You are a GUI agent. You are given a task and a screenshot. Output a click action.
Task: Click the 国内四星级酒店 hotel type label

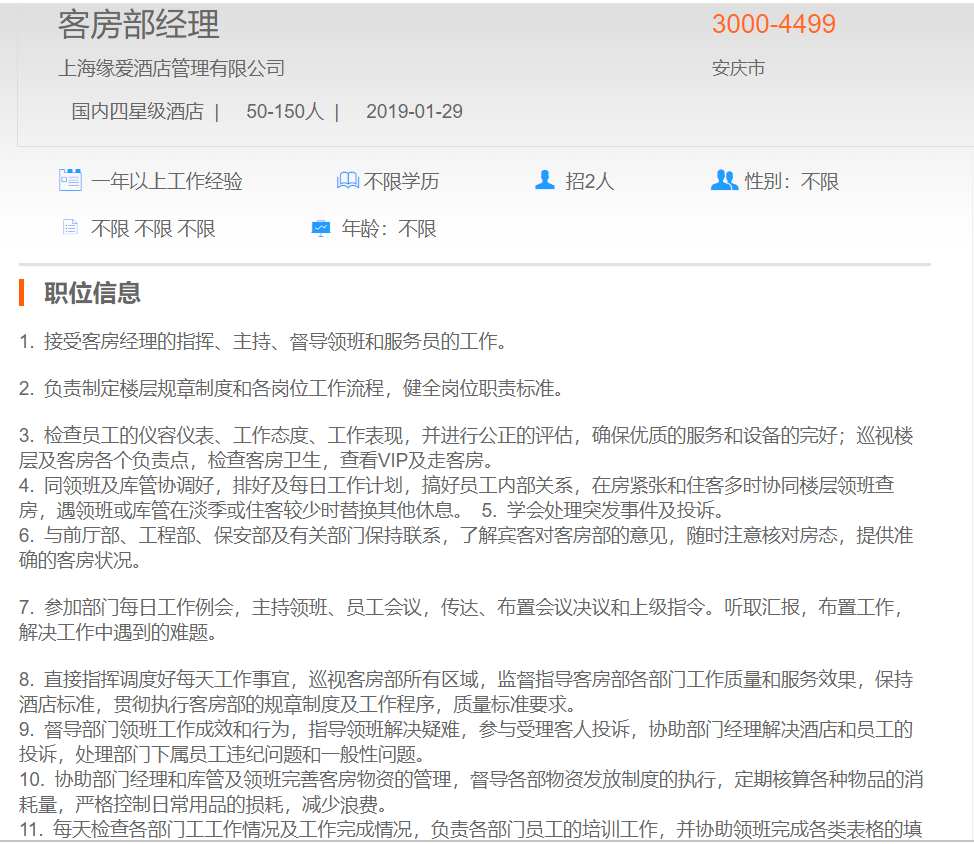click(x=137, y=111)
